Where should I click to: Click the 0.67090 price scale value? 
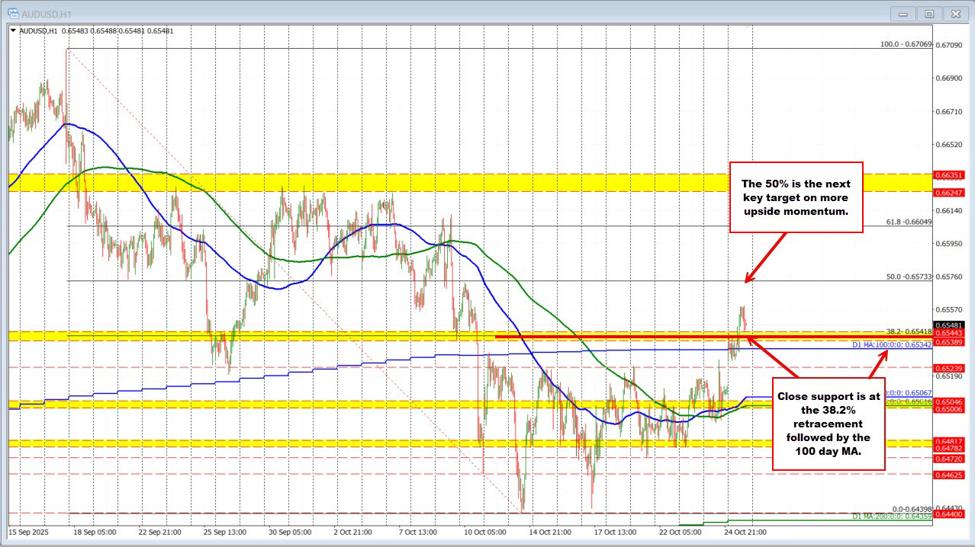coord(949,45)
